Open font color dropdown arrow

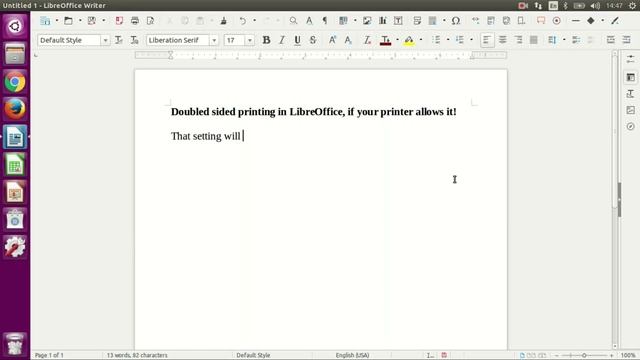click(397, 40)
